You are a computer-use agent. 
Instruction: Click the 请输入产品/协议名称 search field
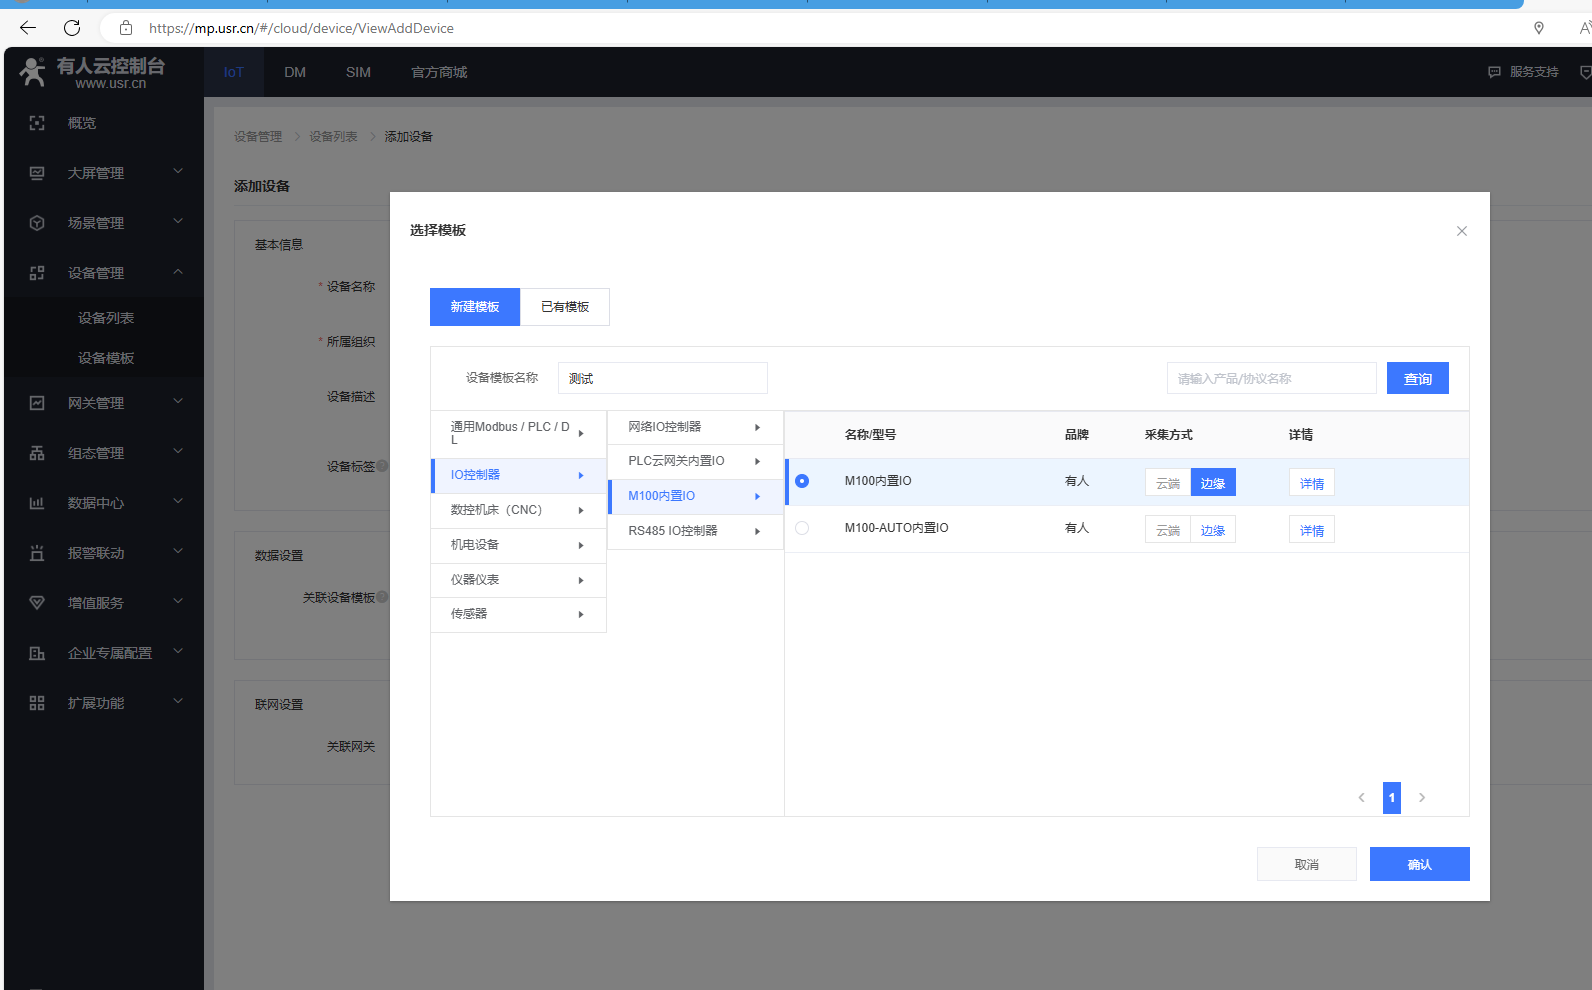point(1271,379)
